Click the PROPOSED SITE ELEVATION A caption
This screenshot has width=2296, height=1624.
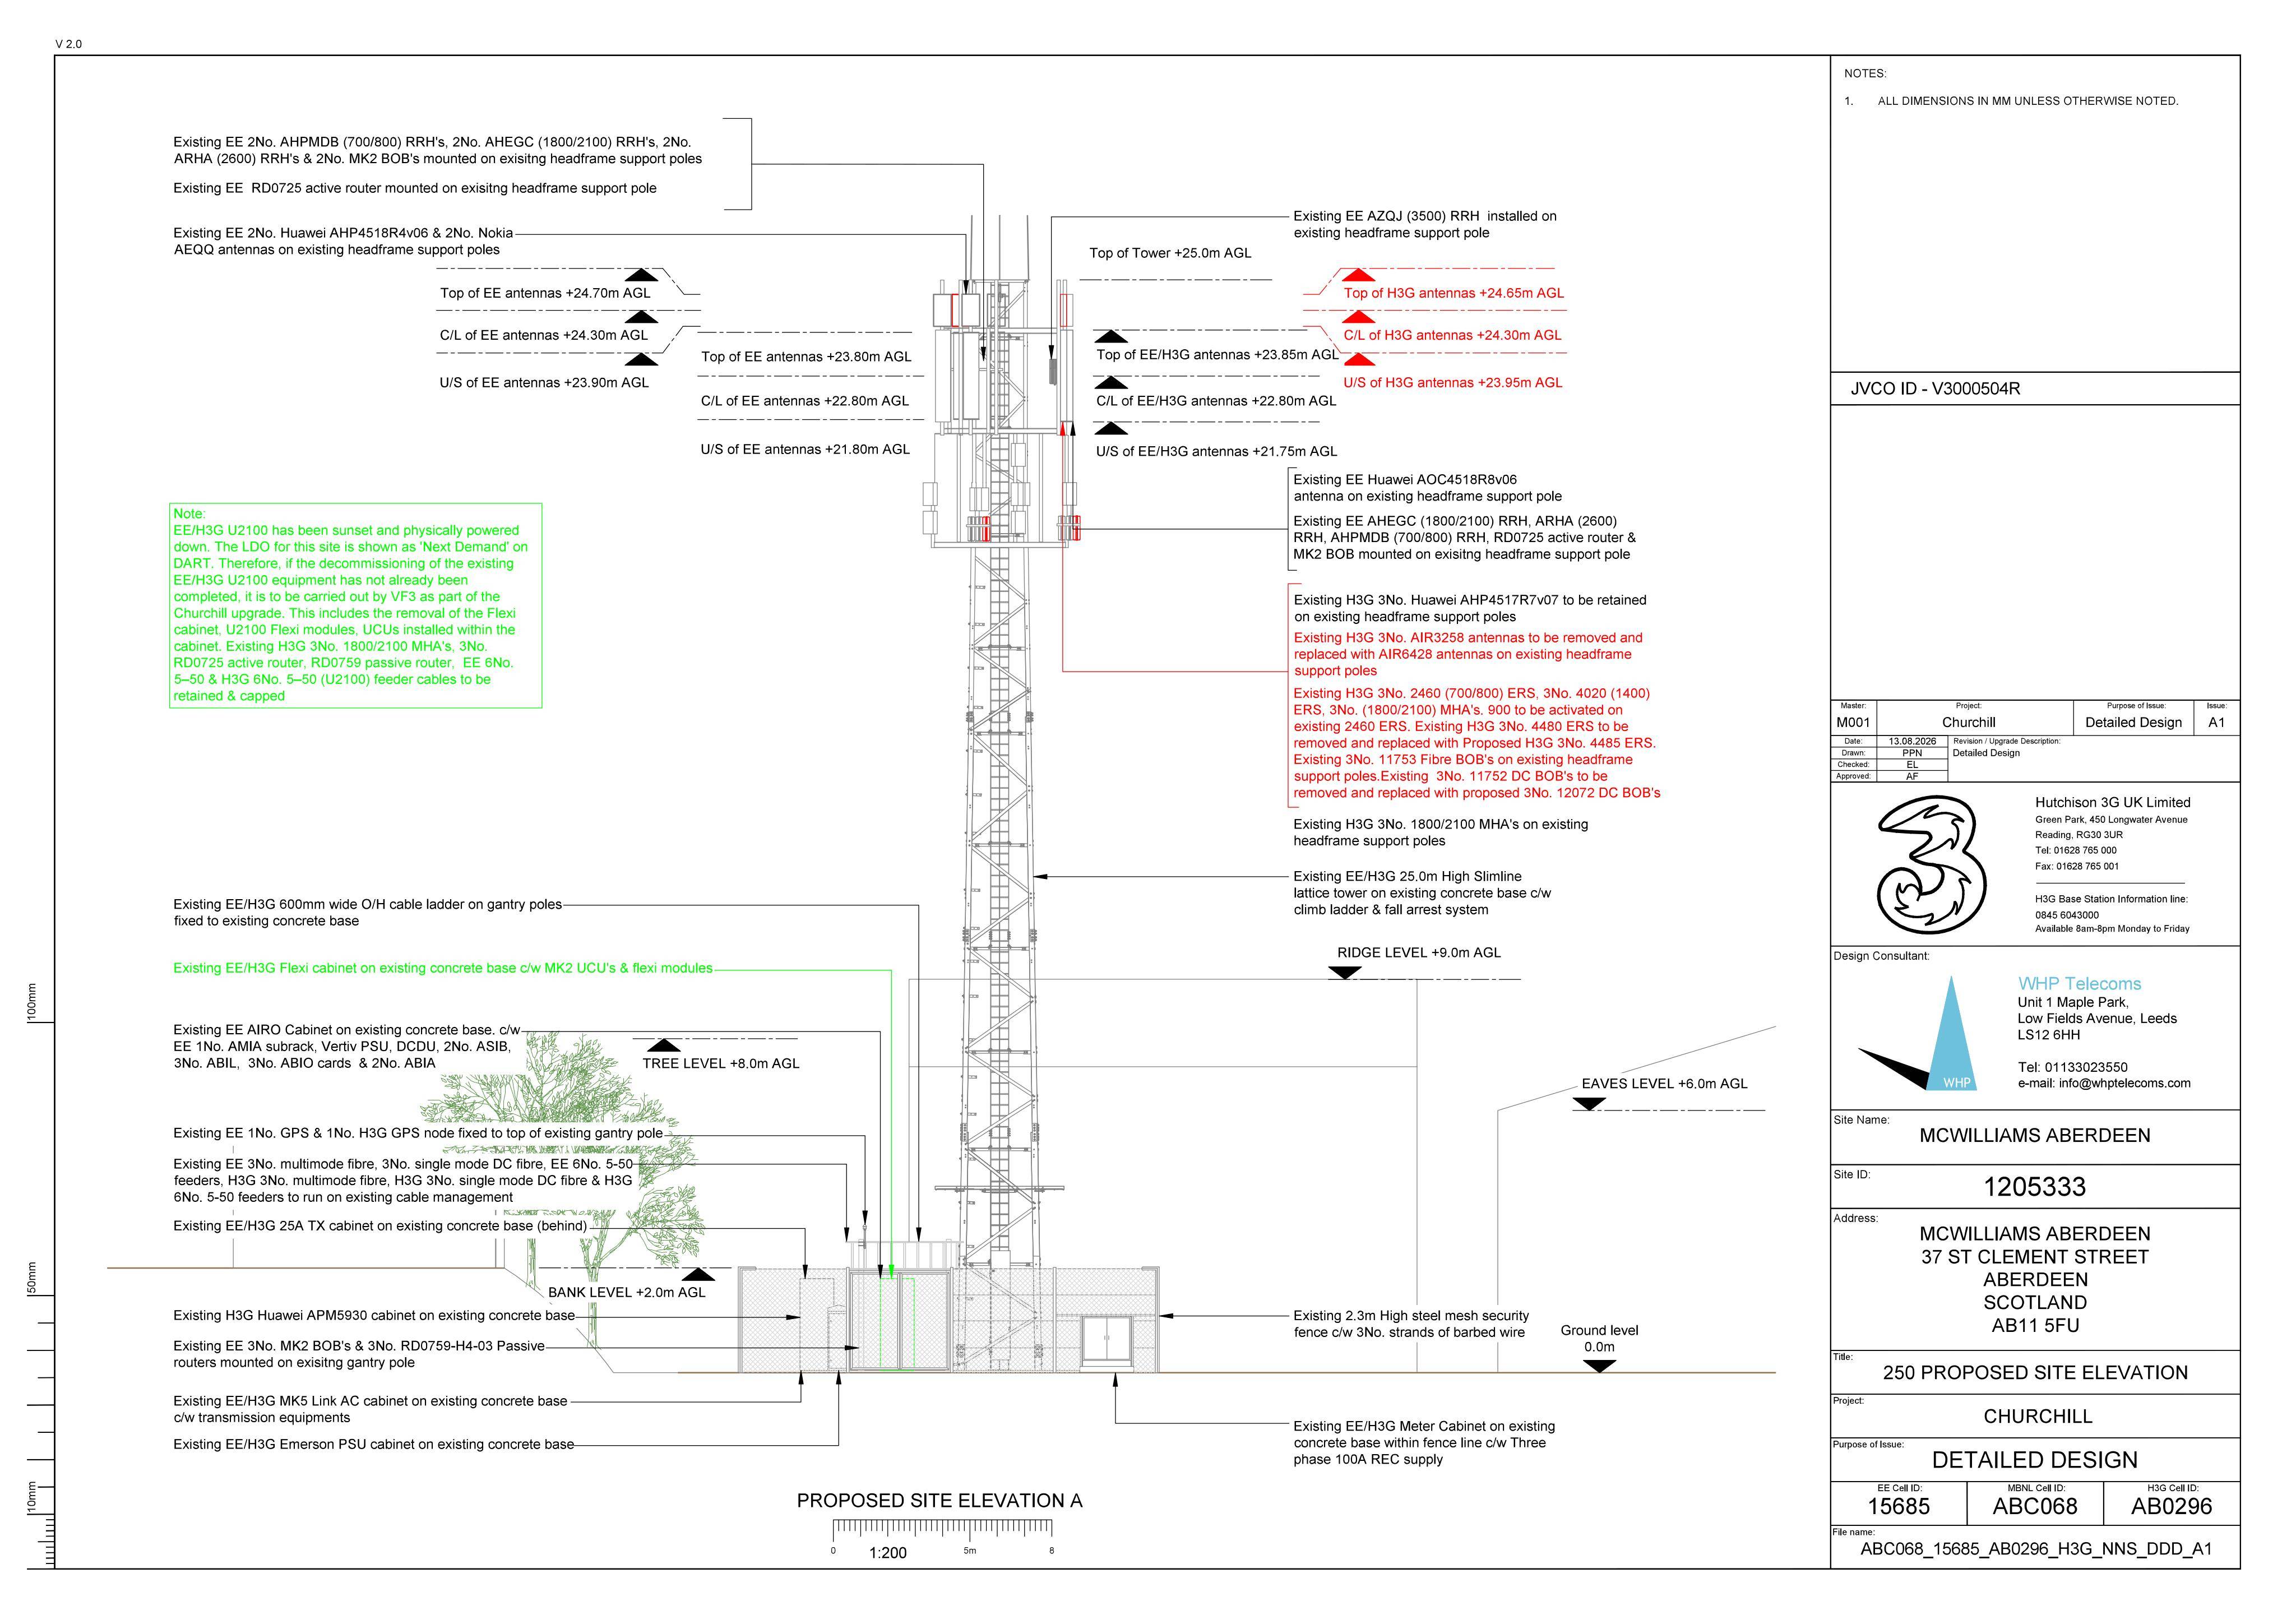point(939,1501)
